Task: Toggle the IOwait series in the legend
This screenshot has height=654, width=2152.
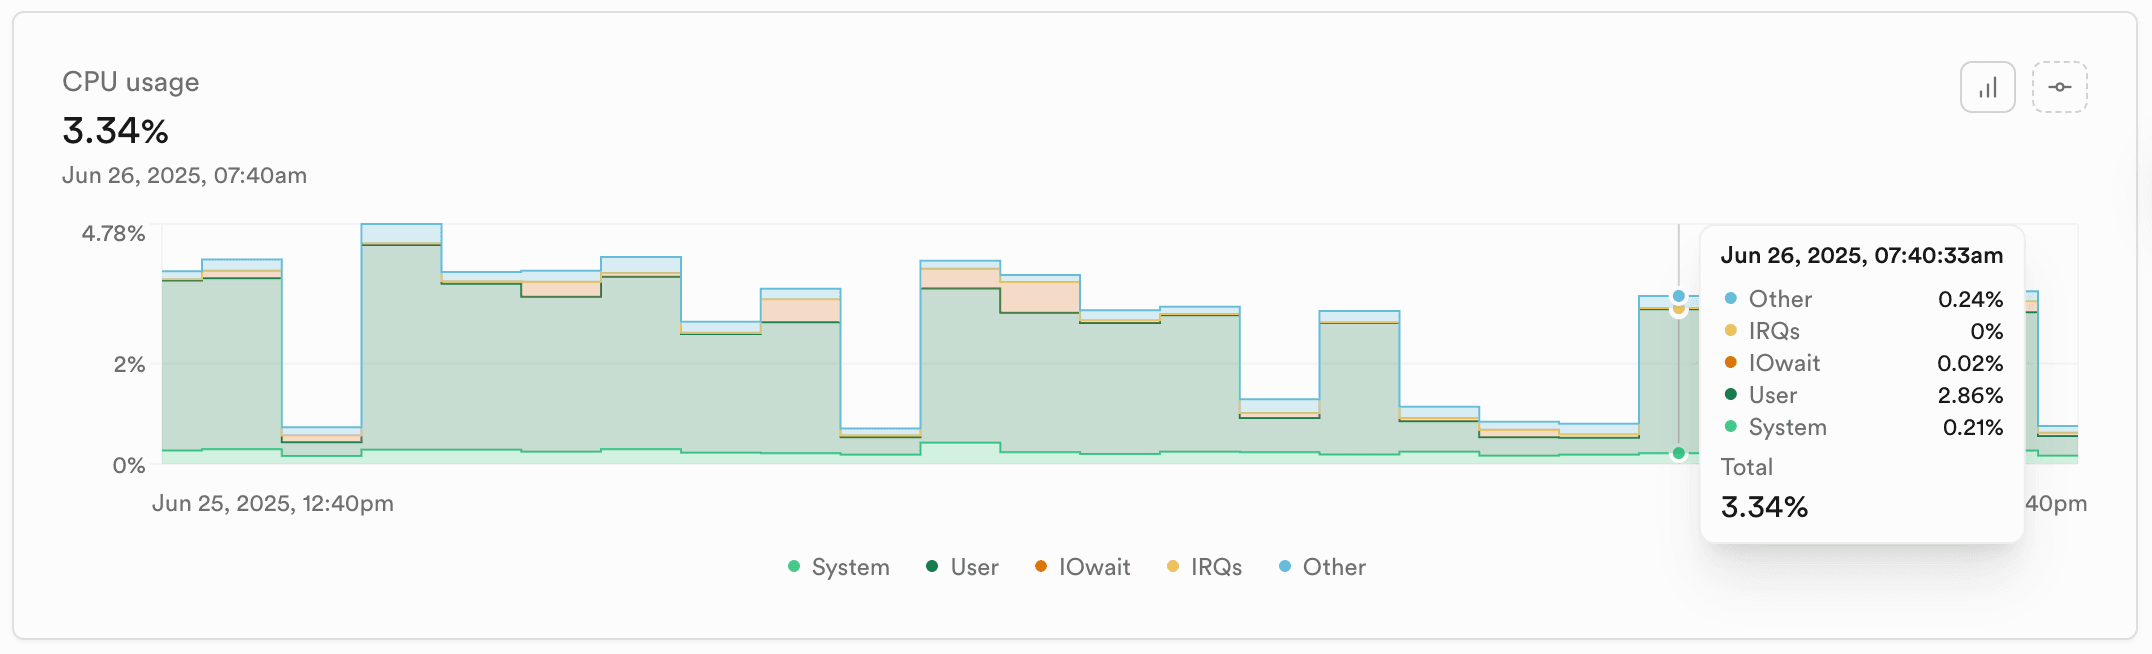Action: [1093, 567]
